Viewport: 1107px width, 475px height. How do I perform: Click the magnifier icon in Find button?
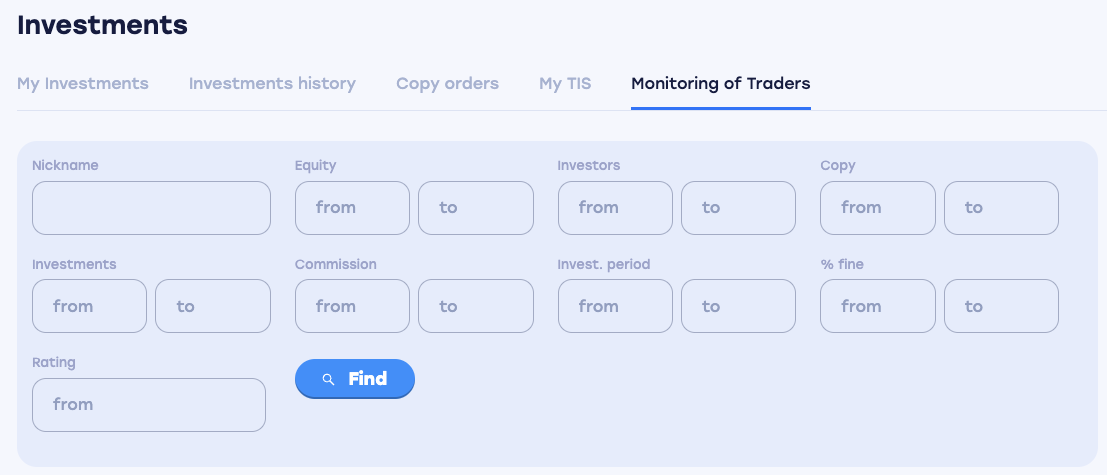pos(328,379)
